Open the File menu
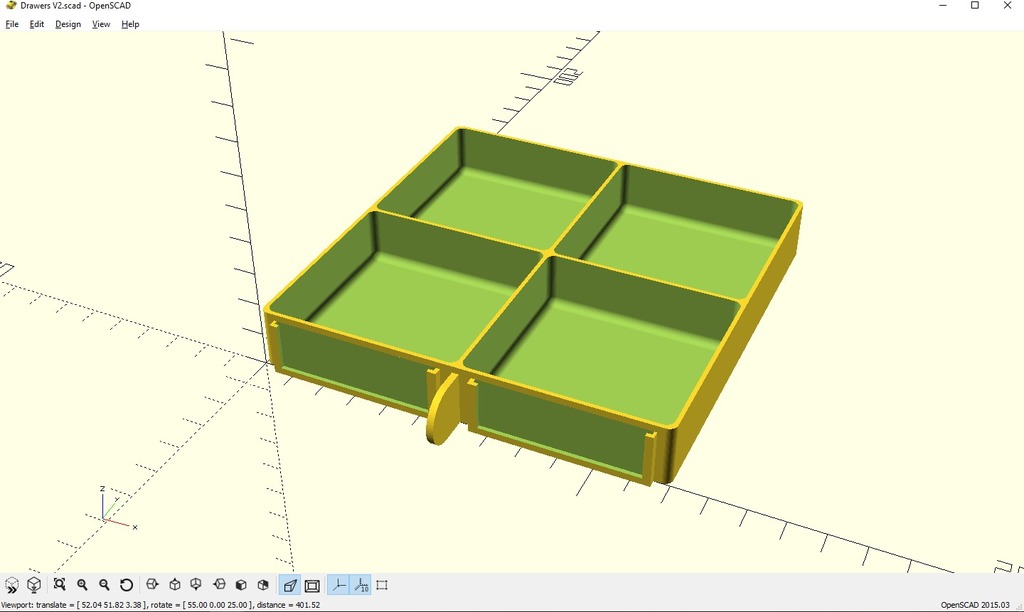This screenshot has height=612, width=1024. click(12, 24)
